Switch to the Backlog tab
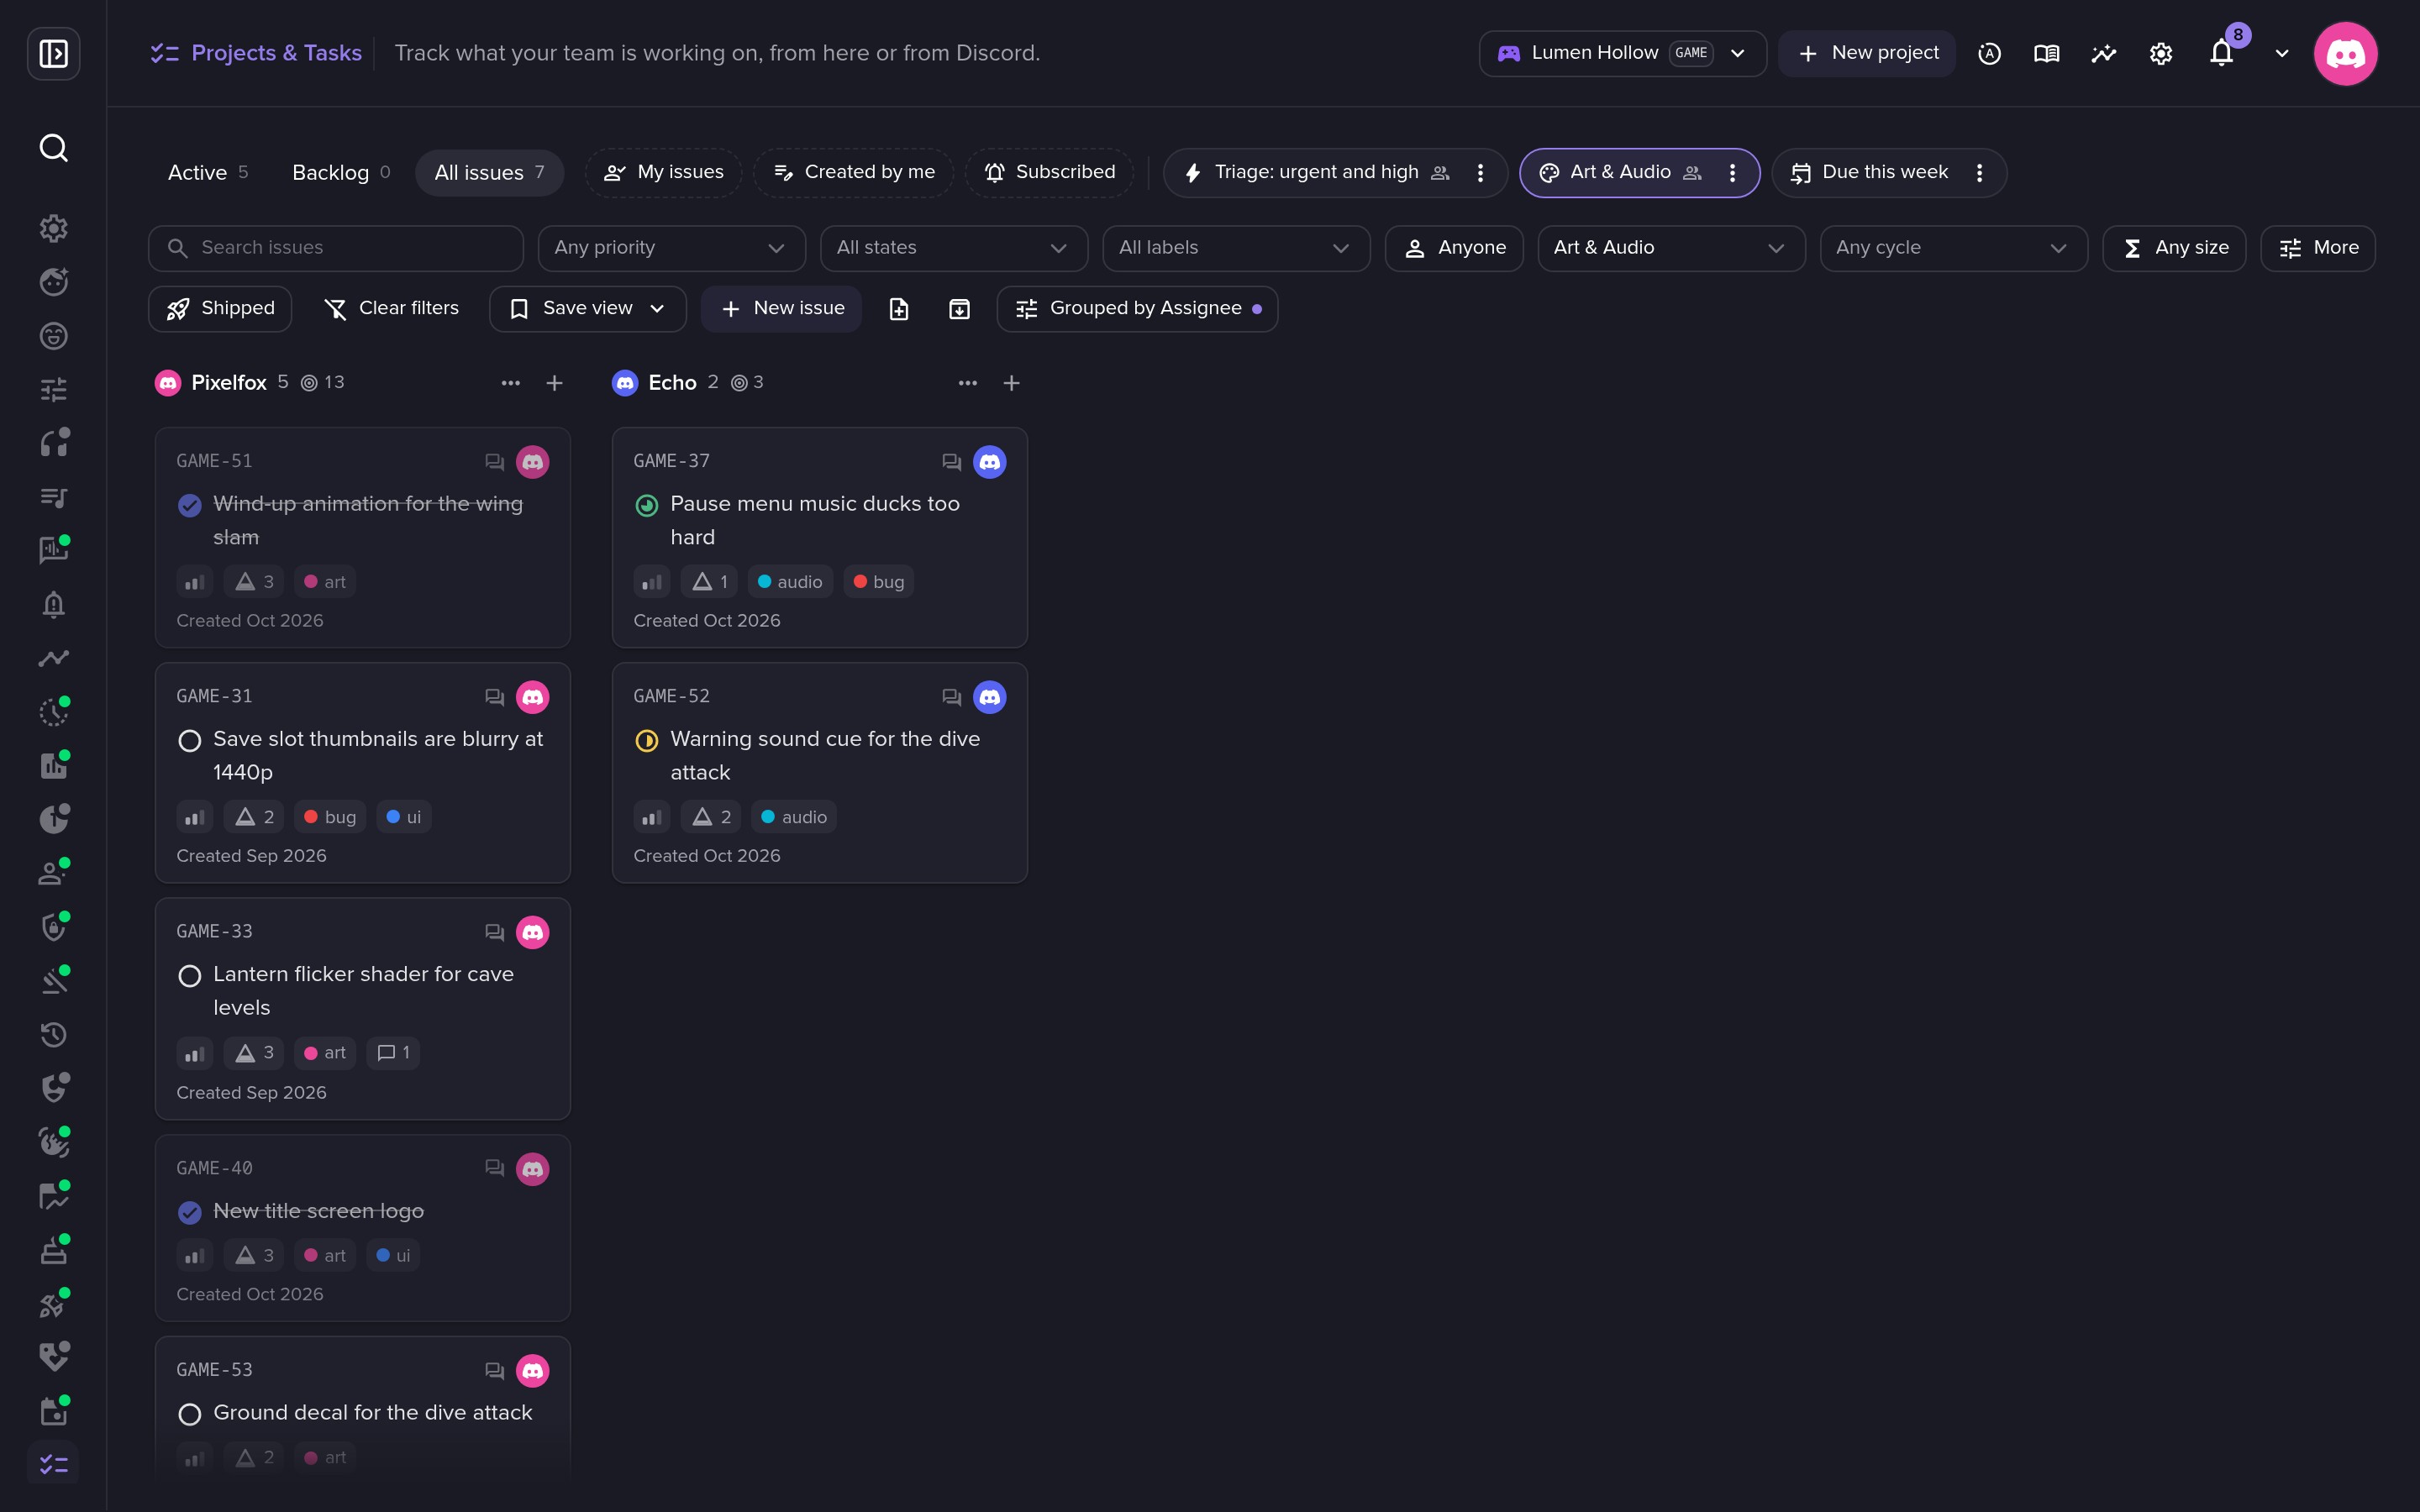Screen dimensions: 2420x1512 [x=340, y=173]
